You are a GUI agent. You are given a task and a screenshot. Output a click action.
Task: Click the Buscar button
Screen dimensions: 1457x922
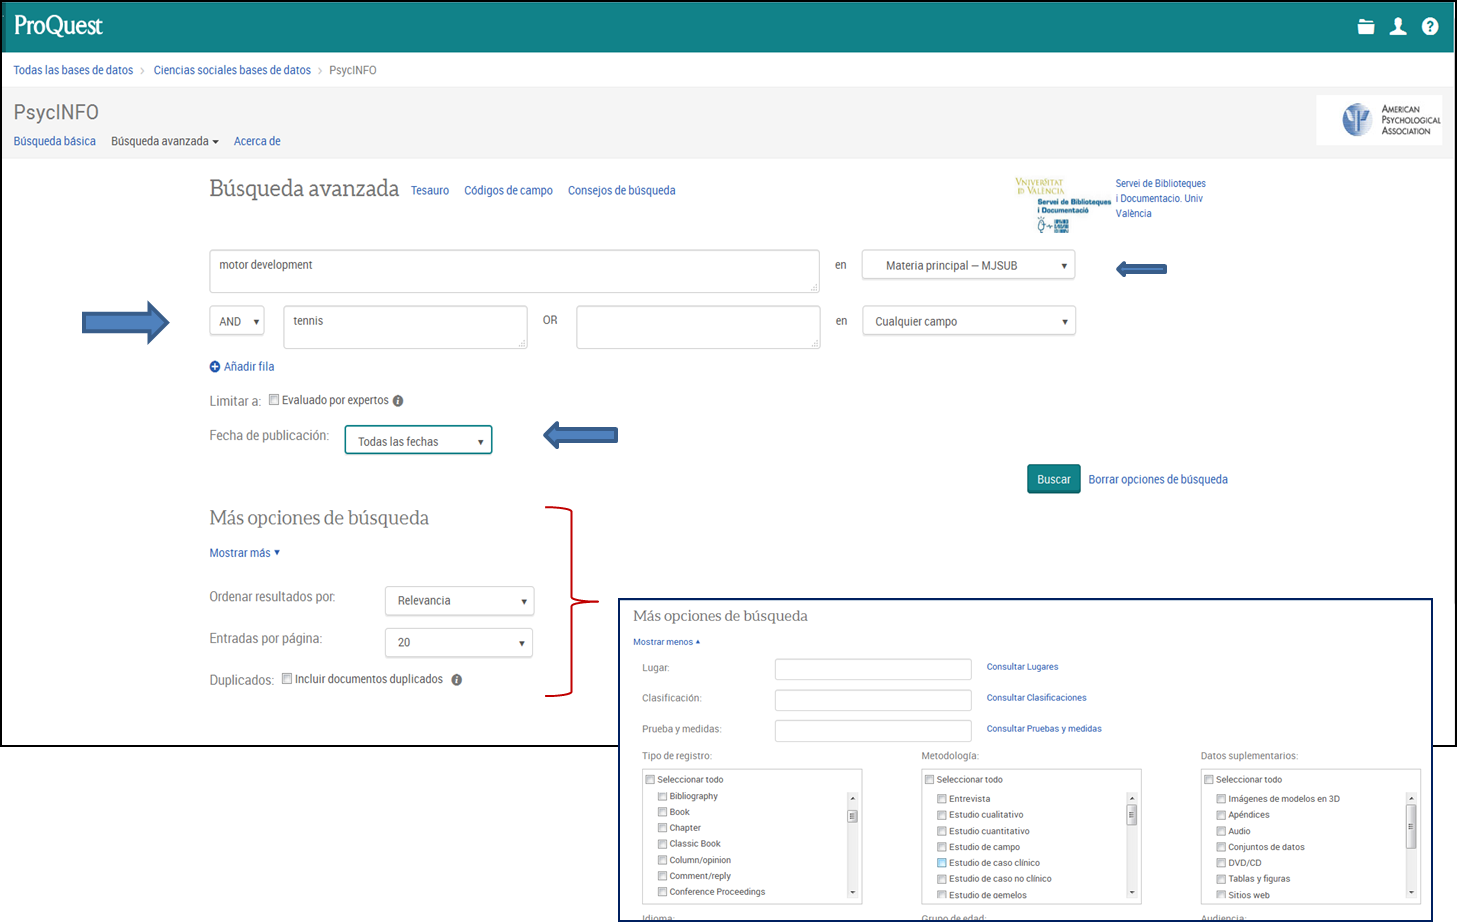click(x=1053, y=479)
